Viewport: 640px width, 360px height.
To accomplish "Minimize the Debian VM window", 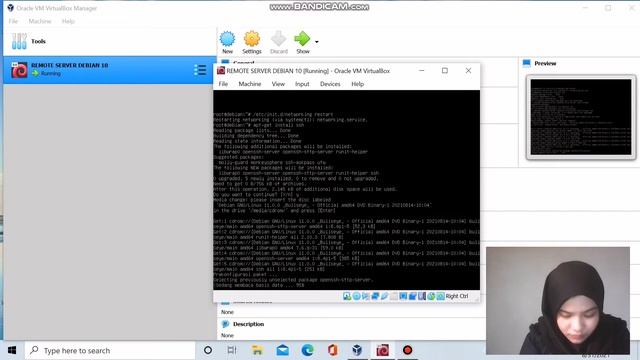I will pos(422,71).
